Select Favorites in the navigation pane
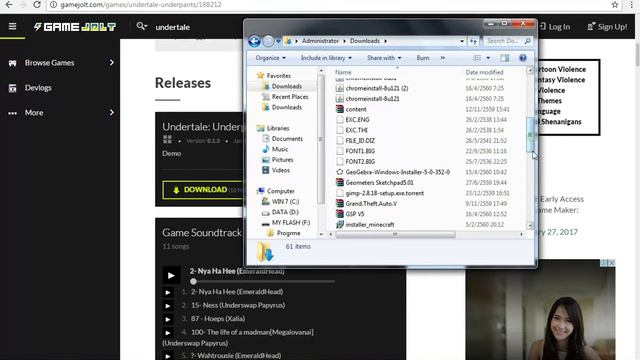640x360 pixels. (x=278, y=76)
